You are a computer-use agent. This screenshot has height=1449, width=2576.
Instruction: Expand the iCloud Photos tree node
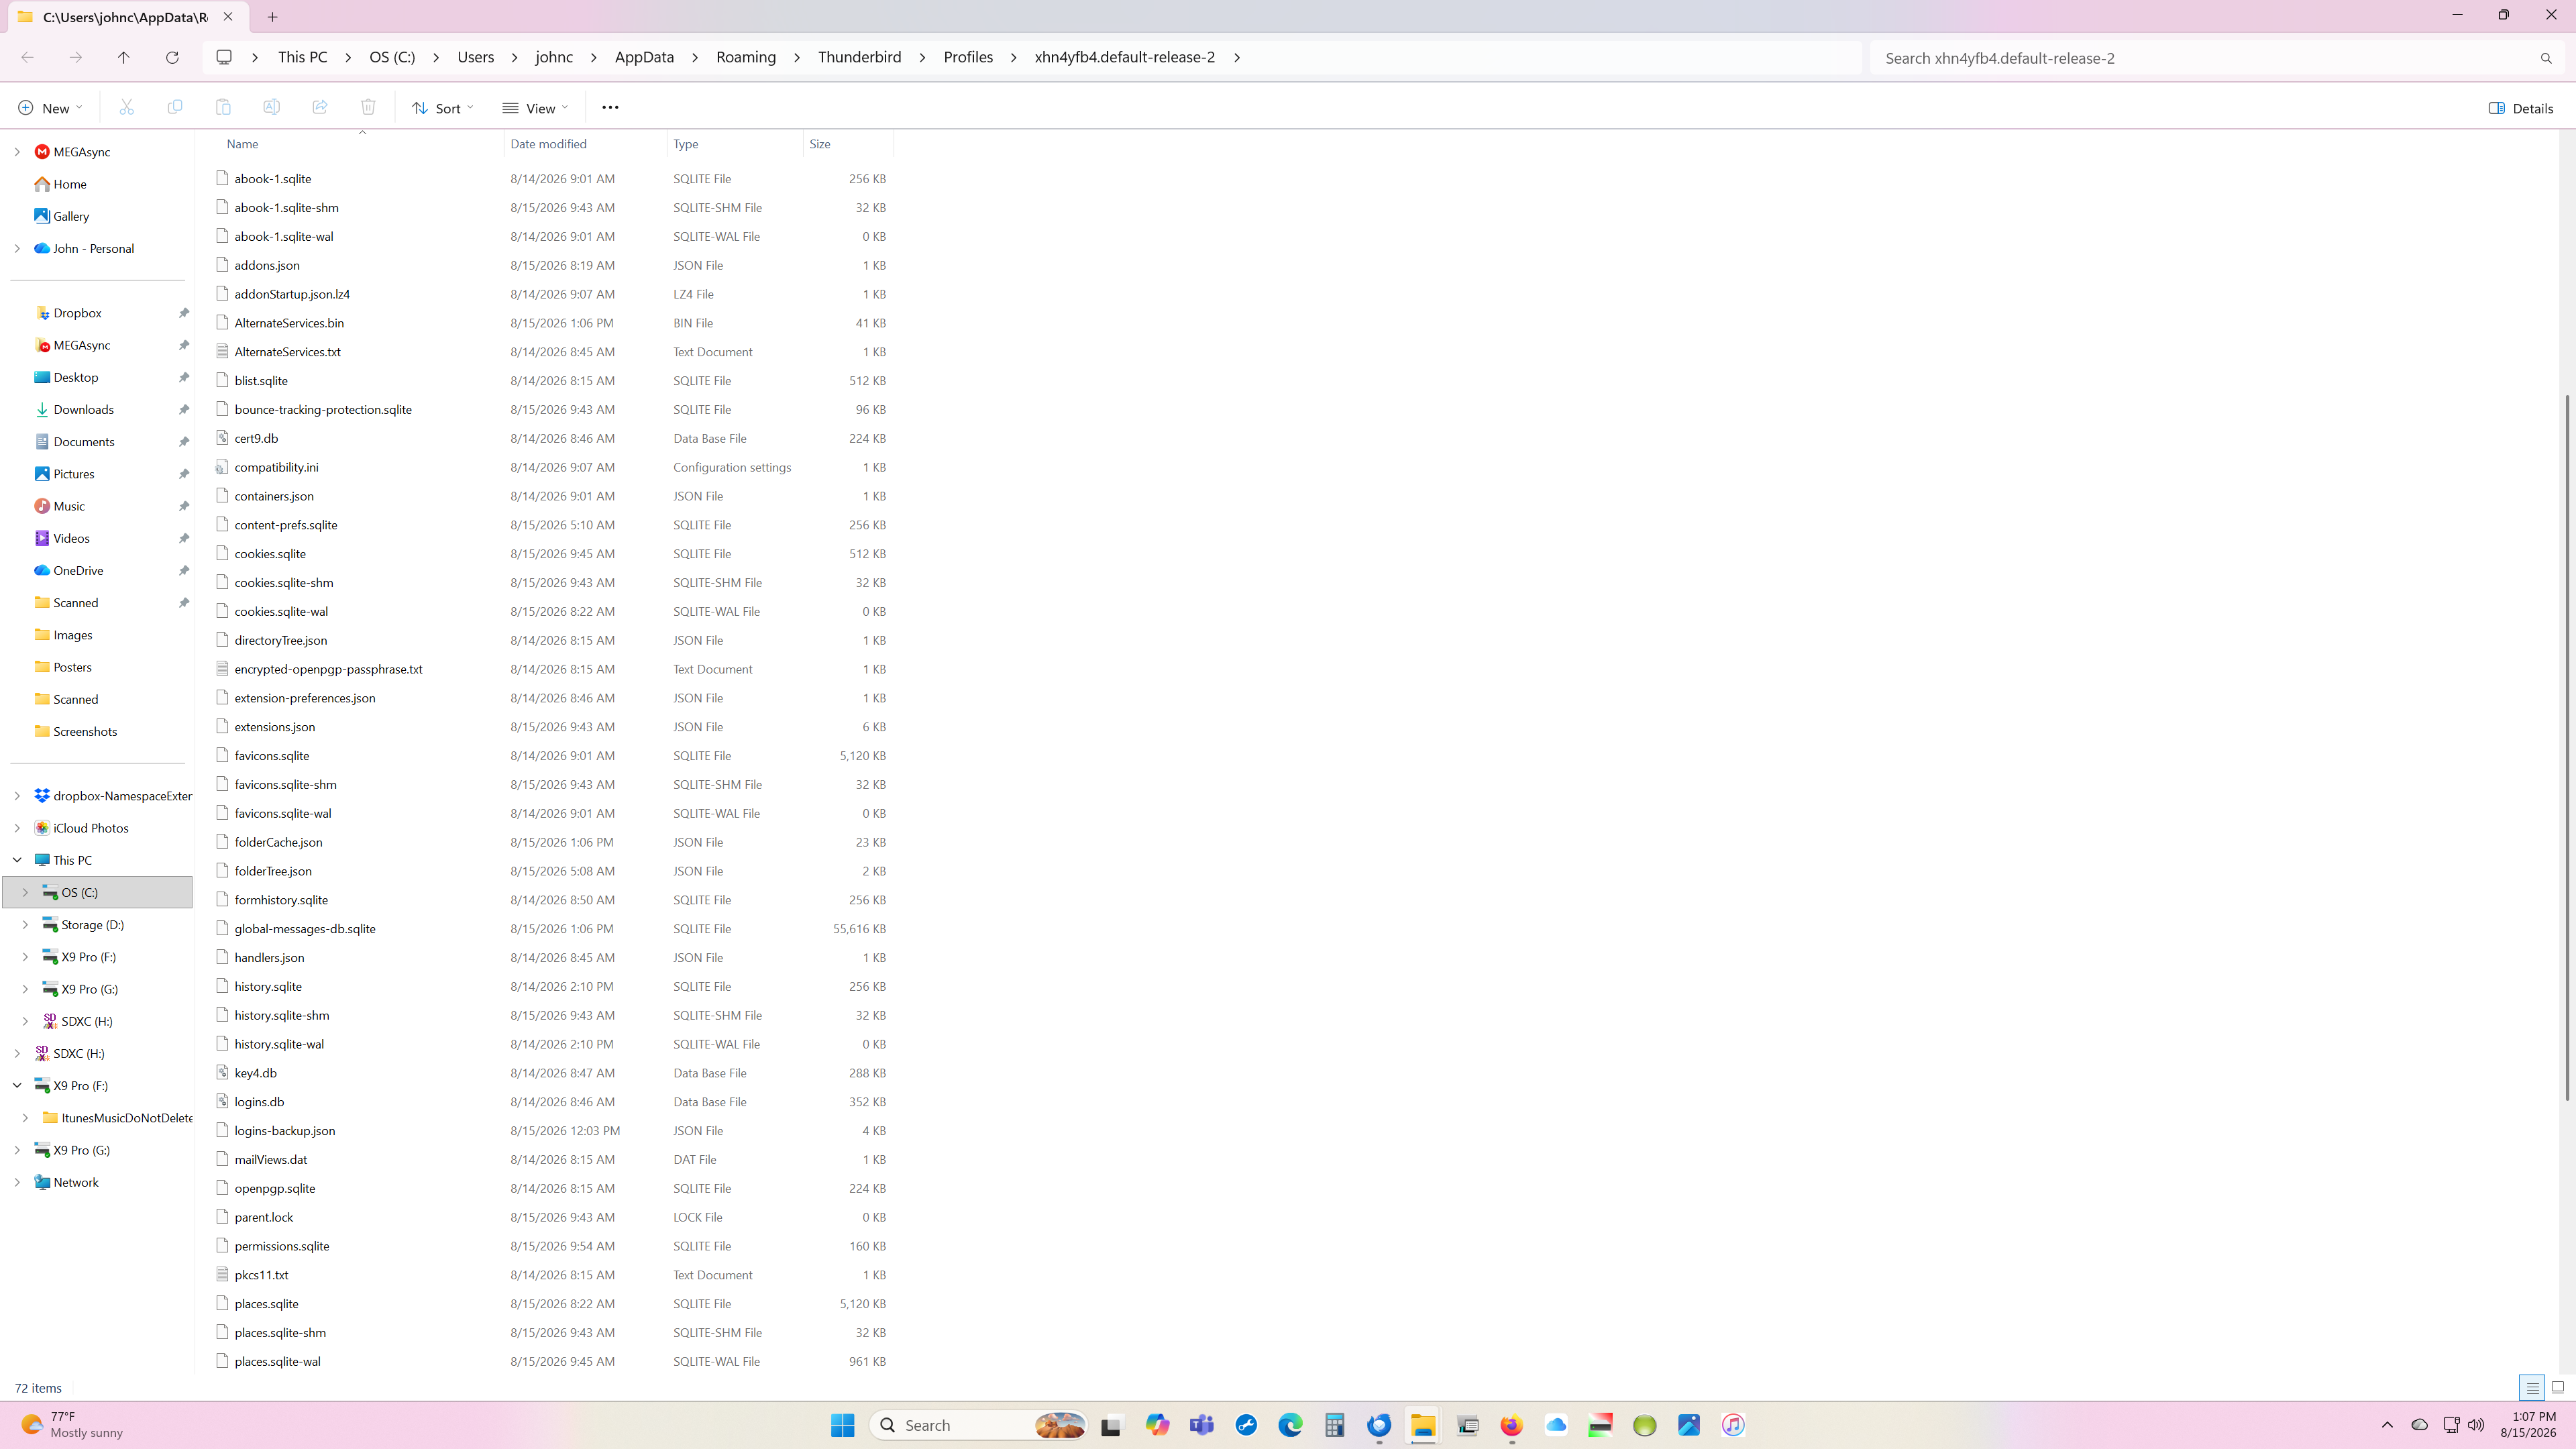17,828
